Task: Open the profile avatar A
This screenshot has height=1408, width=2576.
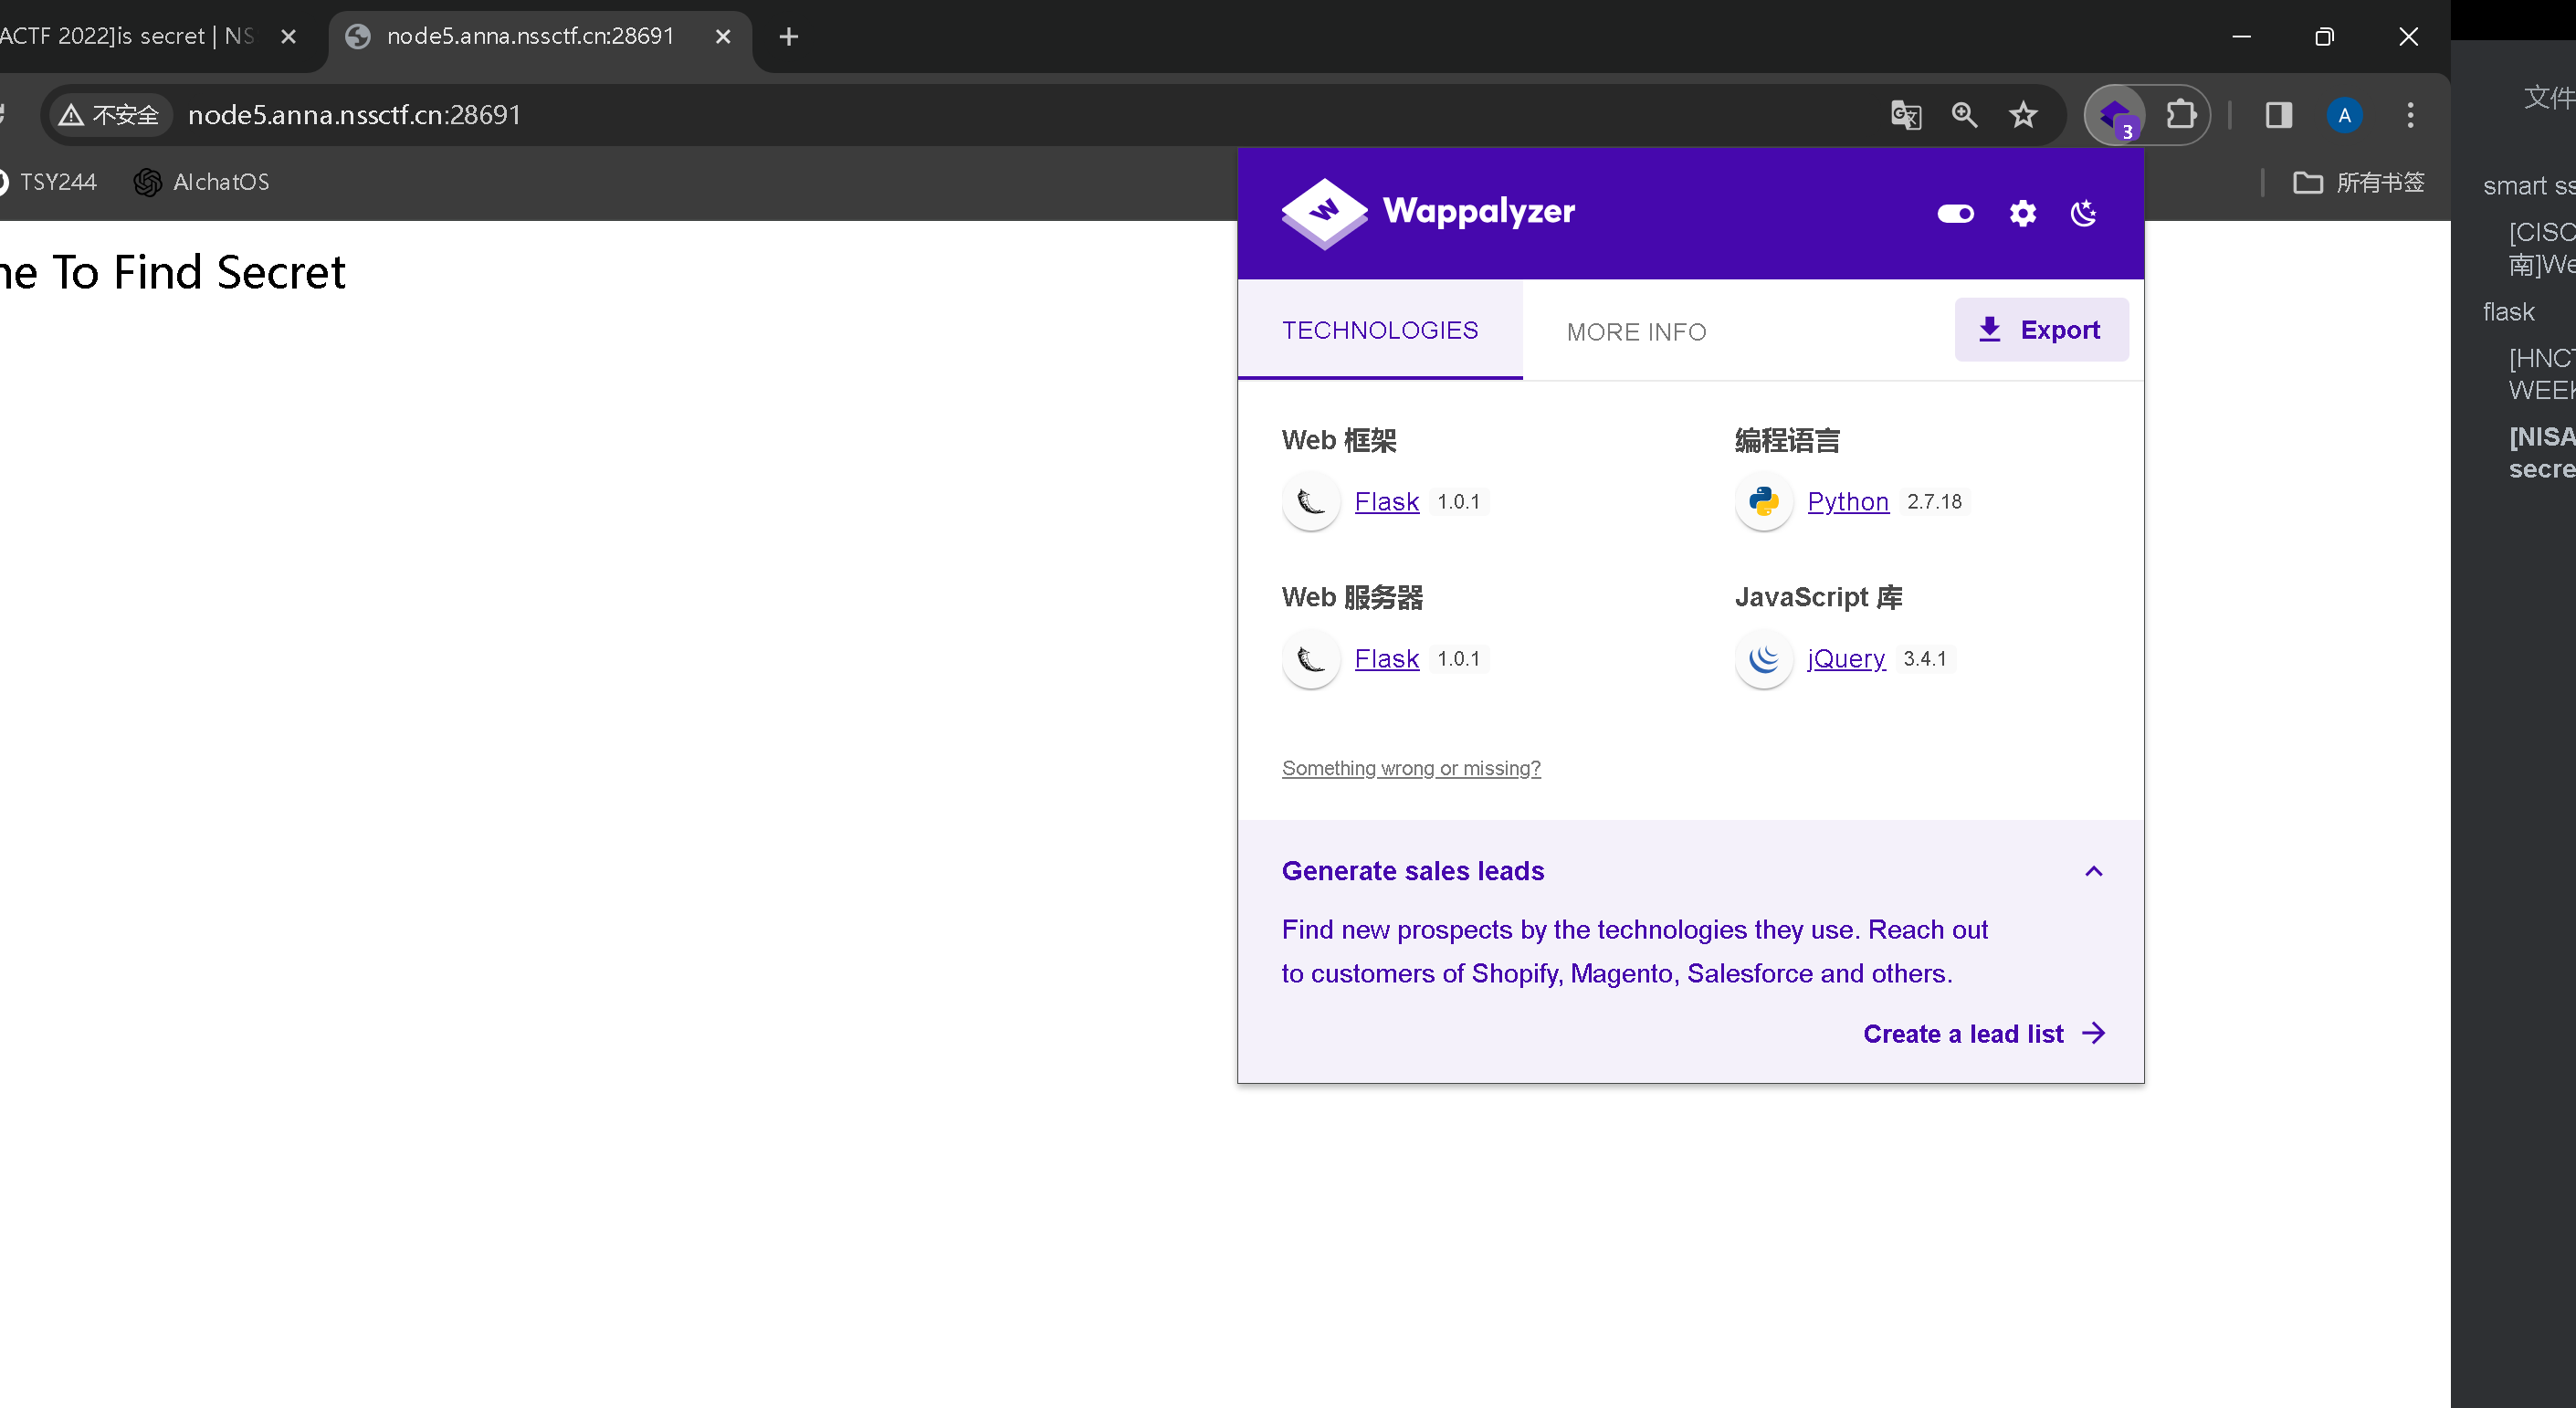Action: tap(2344, 115)
